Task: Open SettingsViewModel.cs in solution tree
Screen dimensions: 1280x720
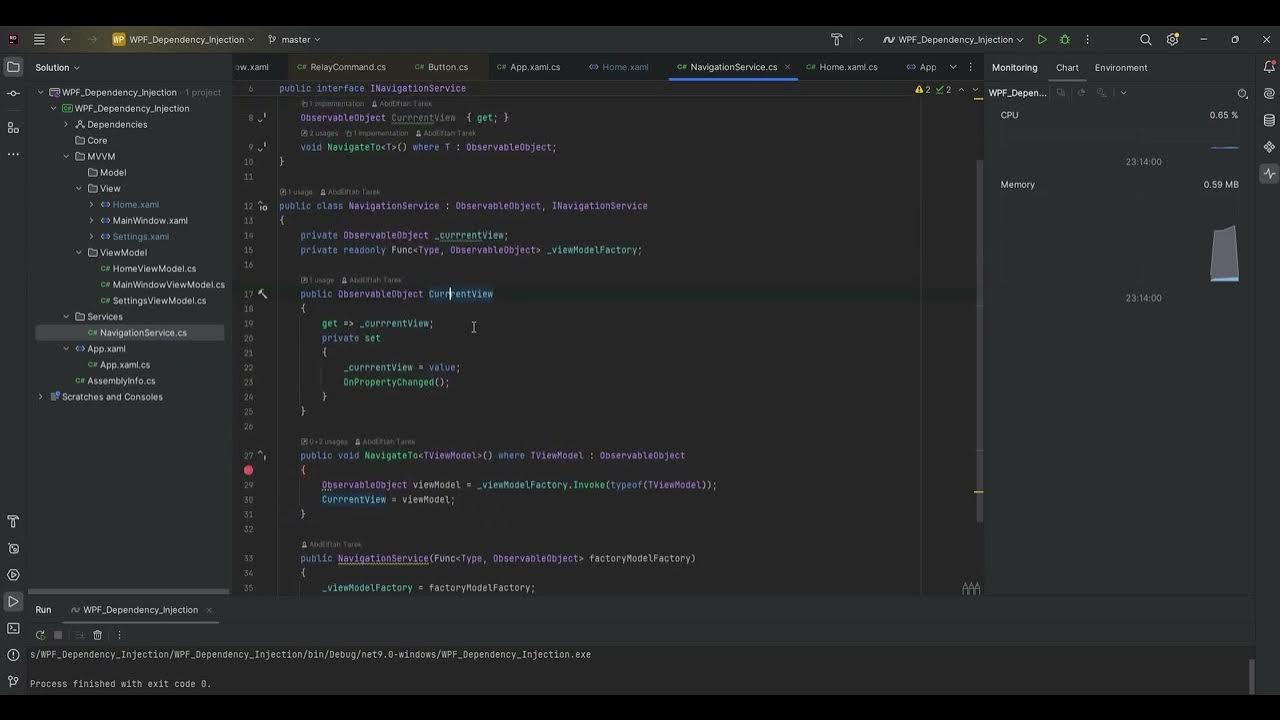Action: click(x=153, y=300)
